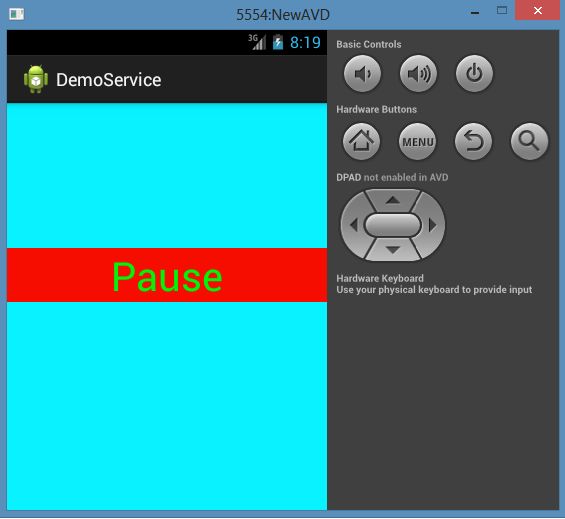Lower volume with the volume down button
Image resolution: width=565 pixels, height=519 pixels.
(x=362, y=74)
